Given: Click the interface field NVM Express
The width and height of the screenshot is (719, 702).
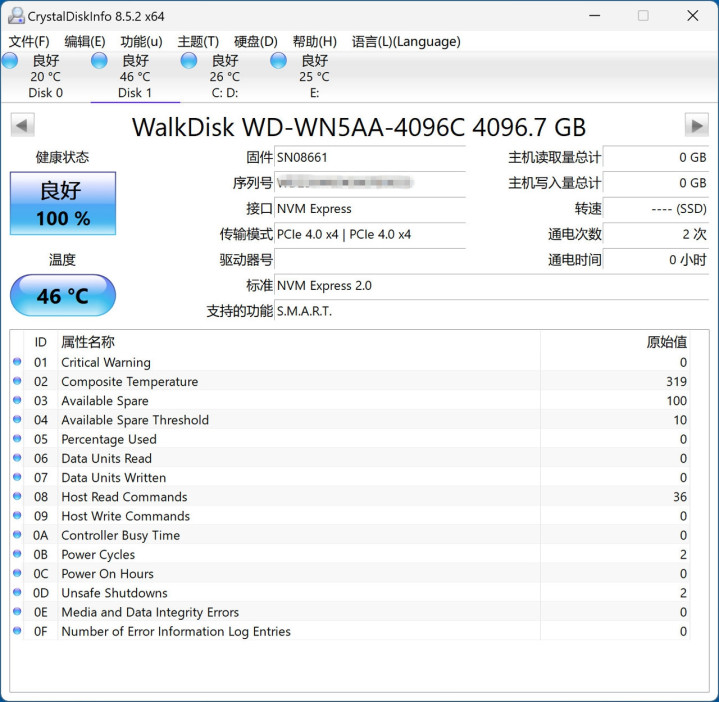Looking at the screenshot, I should click(x=370, y=209).
